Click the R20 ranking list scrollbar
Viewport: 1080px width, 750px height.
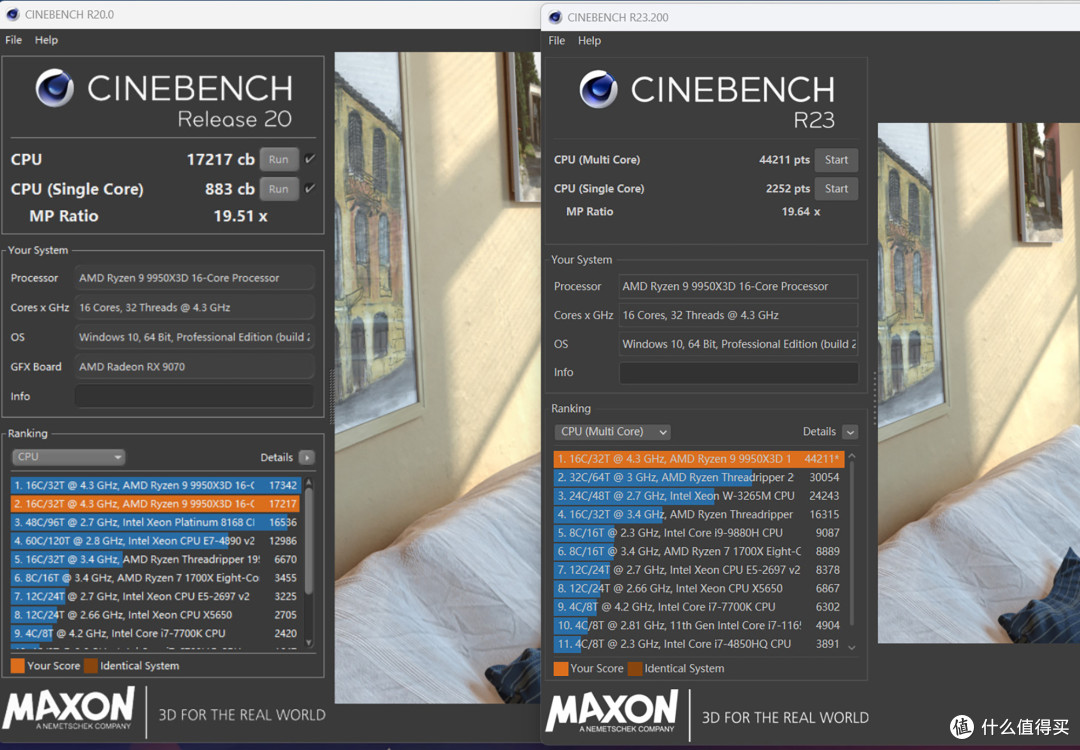click(x=309, y=541)
